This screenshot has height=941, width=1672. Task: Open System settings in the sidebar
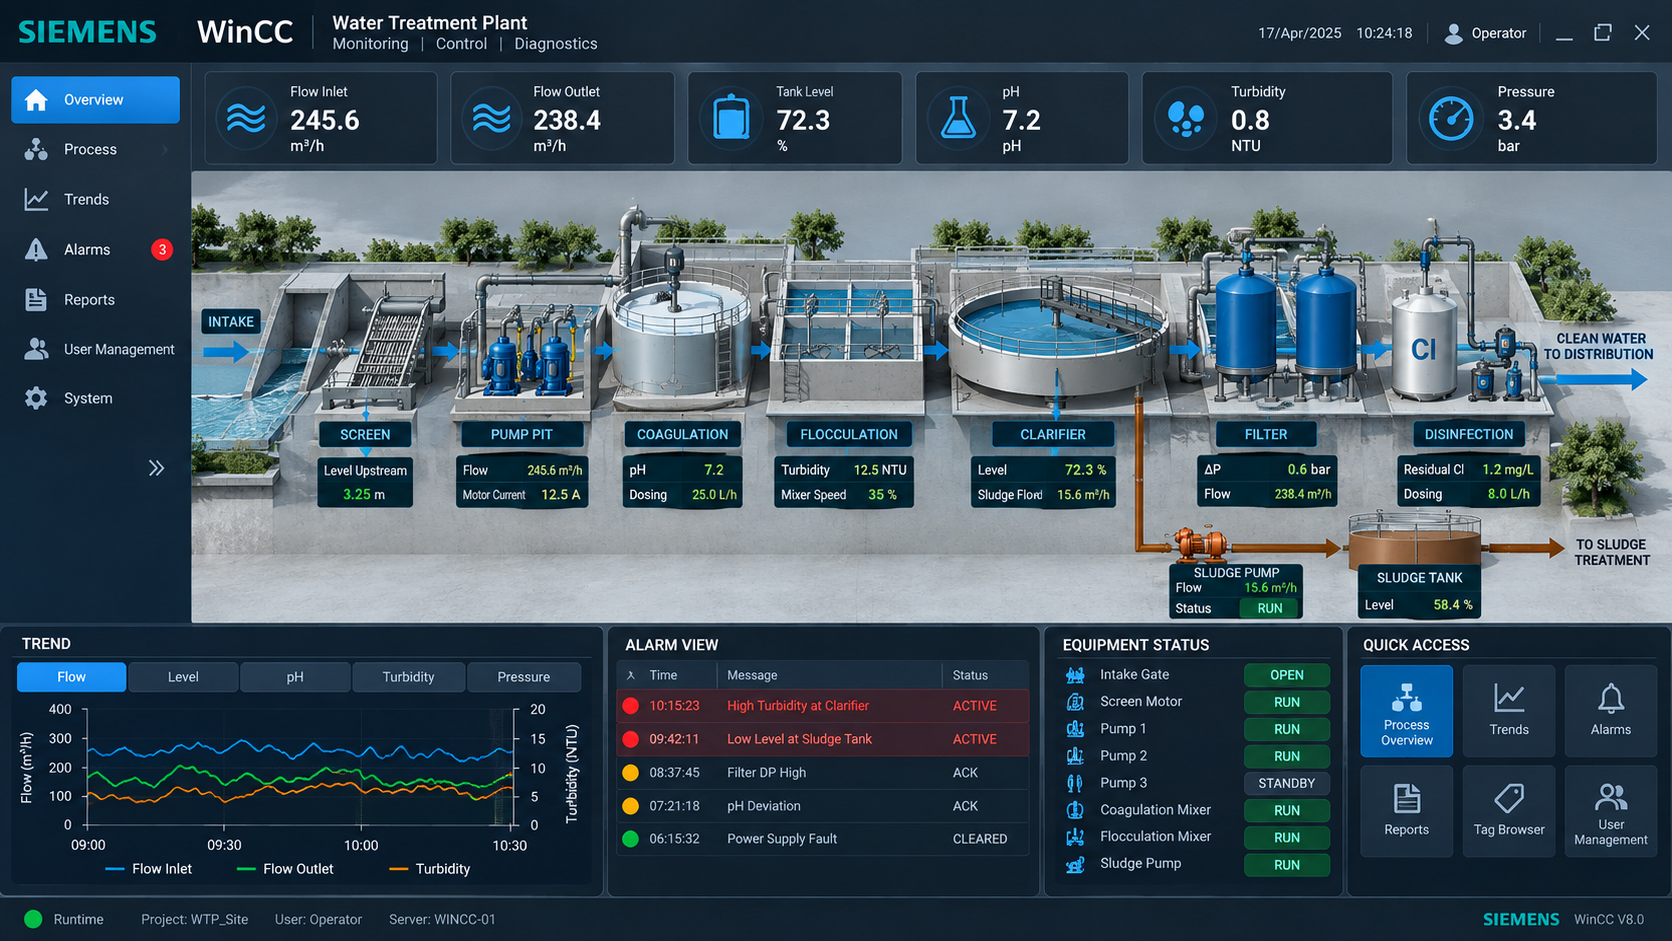(x=95, y=398)
